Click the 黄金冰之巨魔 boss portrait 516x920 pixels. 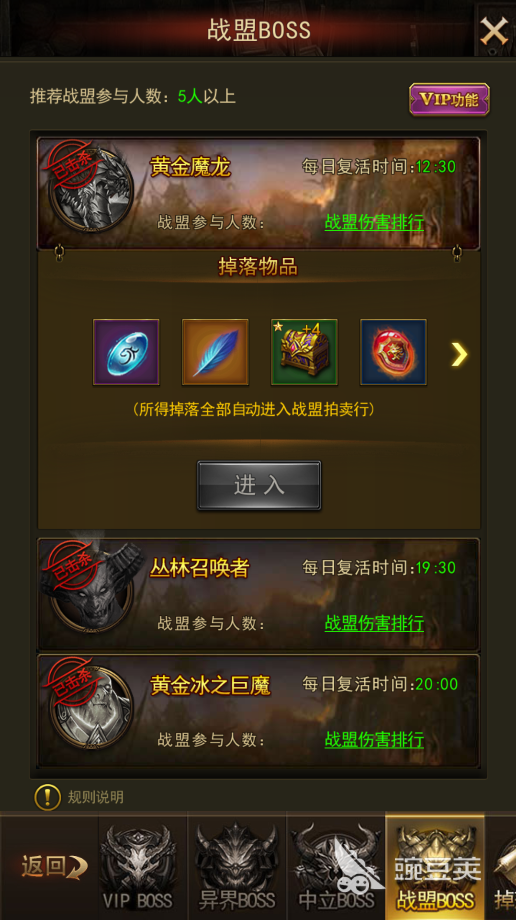[90, 707]
